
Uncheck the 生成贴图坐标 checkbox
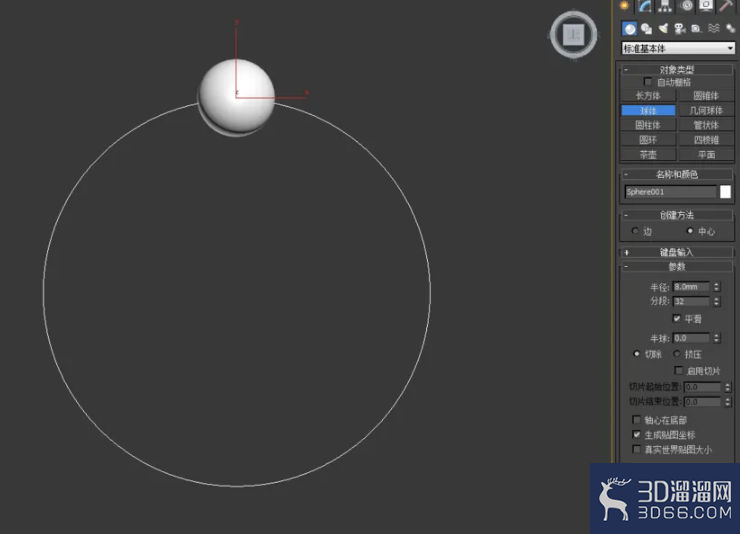point(636,434)
